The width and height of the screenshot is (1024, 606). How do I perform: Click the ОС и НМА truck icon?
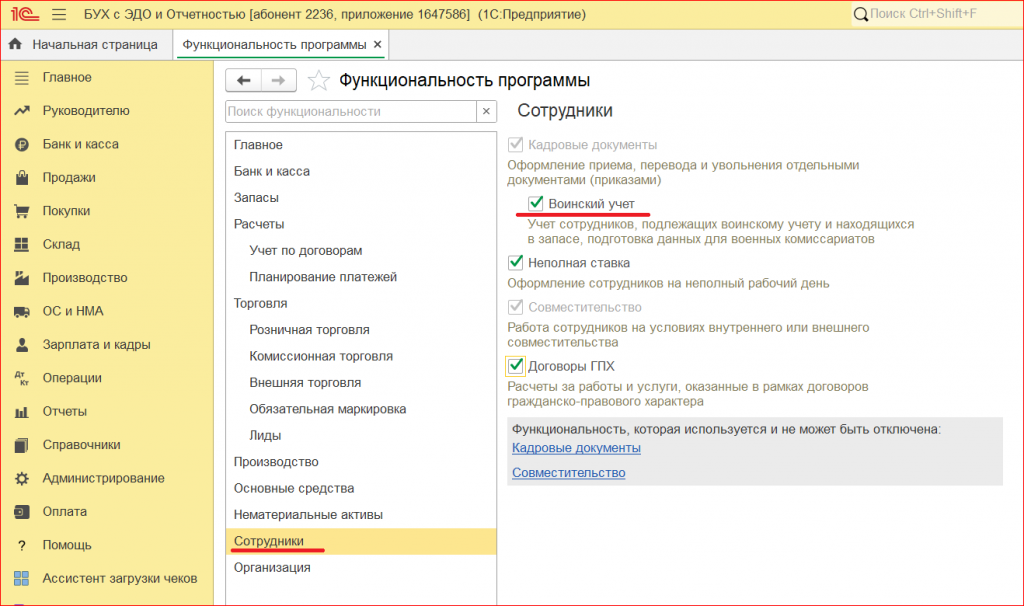[22, 311]
